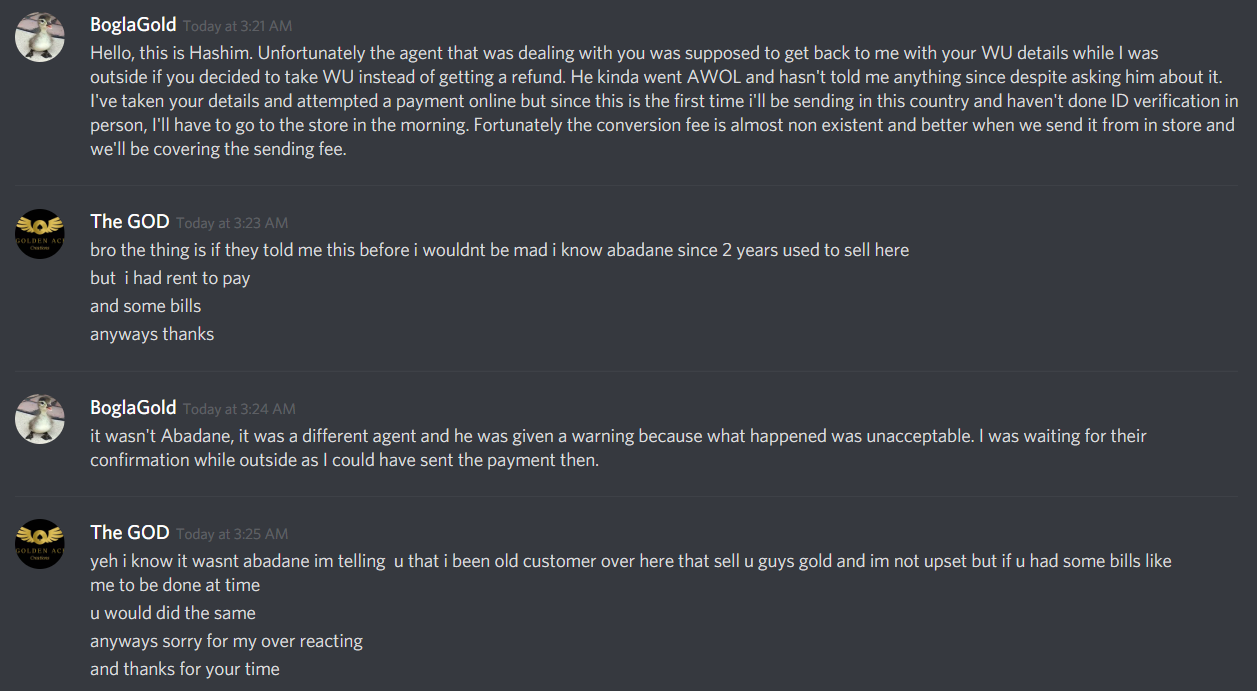Open BoglaGold's avatar beside the 3:24 AM message
Screen dimensions: 1257x691
[x=40, y=420]
